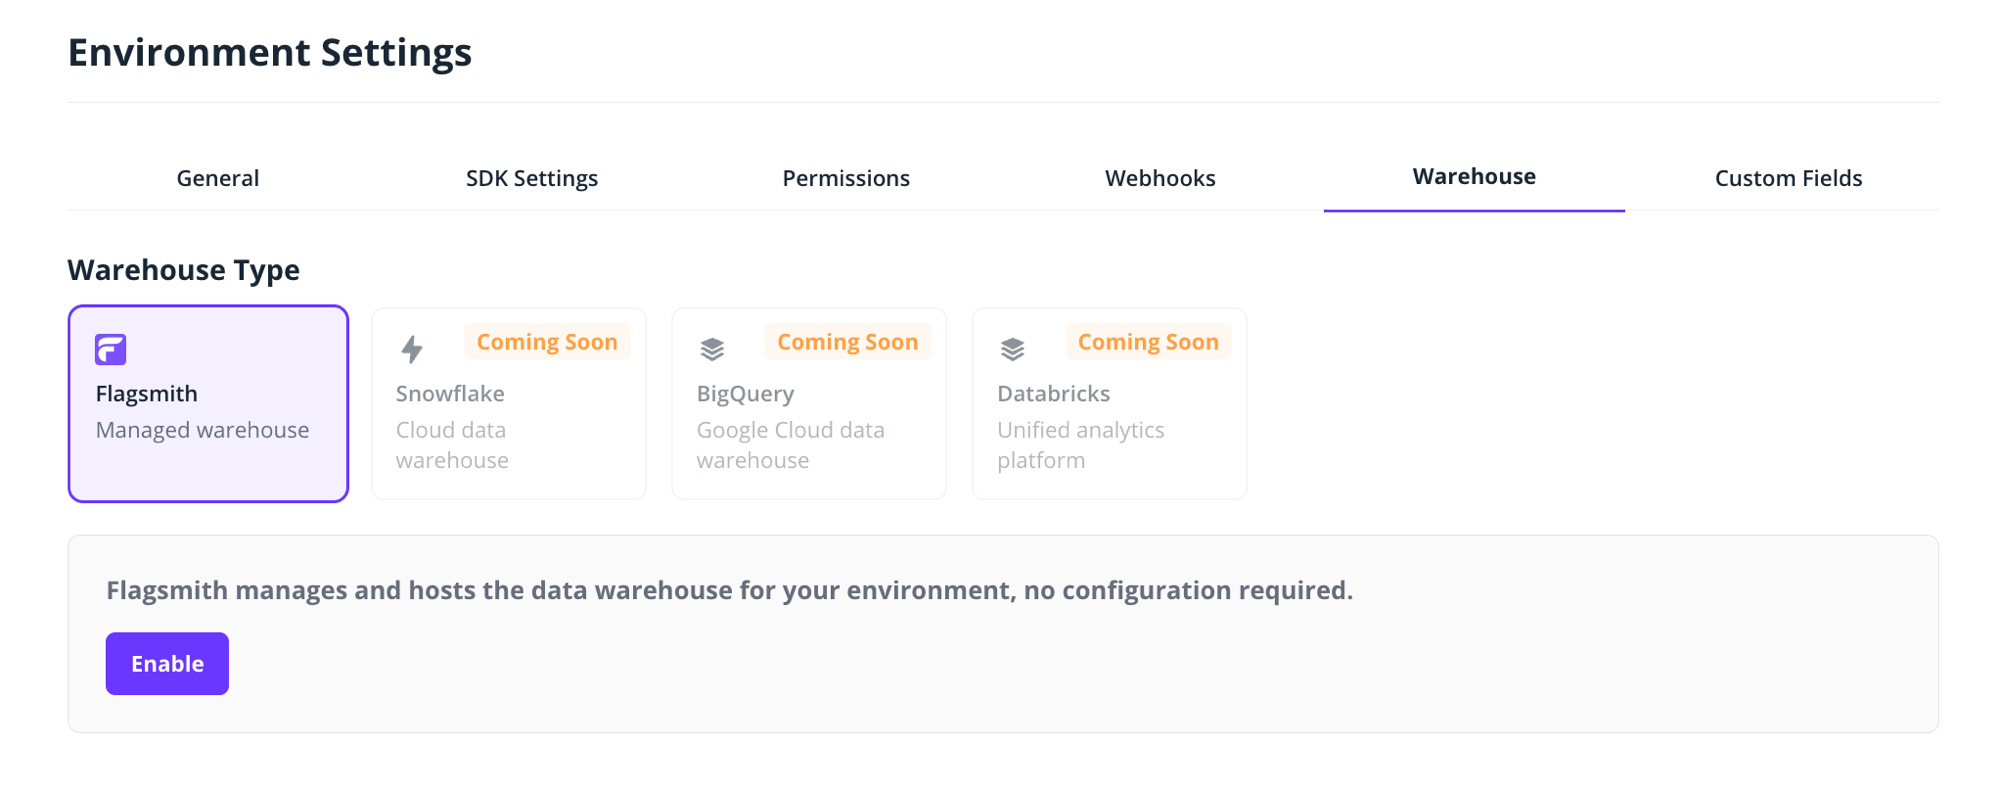Open the Webhooks tab
The image size is (2000, 793).
click(x=1160, y=178)
